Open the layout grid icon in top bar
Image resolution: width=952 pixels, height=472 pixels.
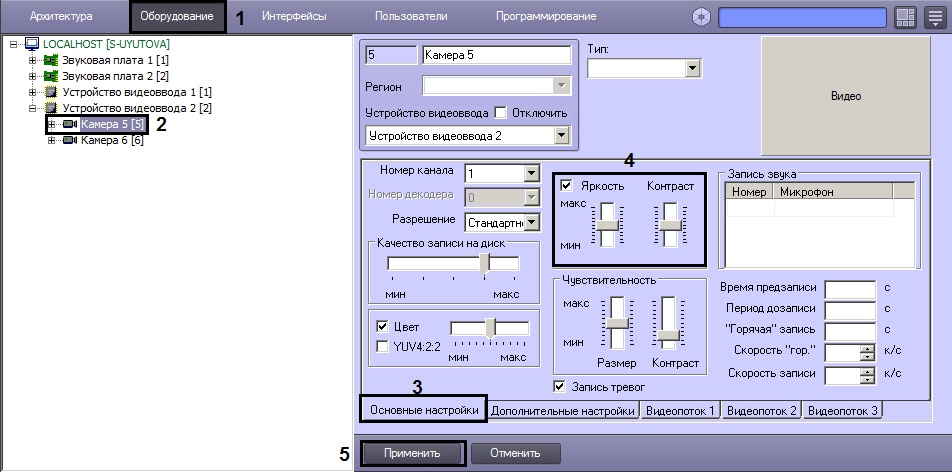coord(905,17)
